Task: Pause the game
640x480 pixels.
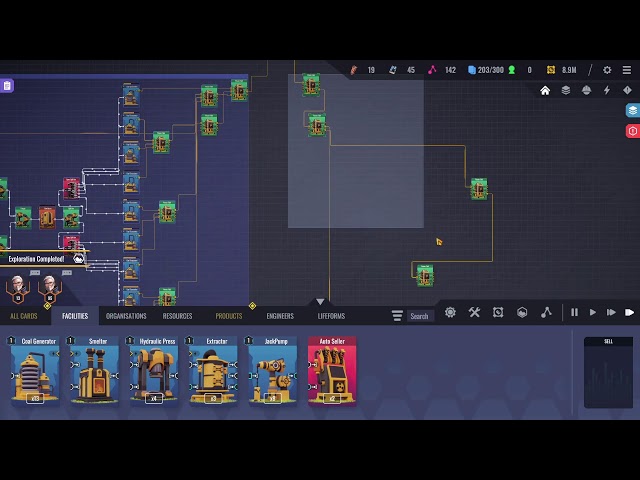Action: (574, 313)
